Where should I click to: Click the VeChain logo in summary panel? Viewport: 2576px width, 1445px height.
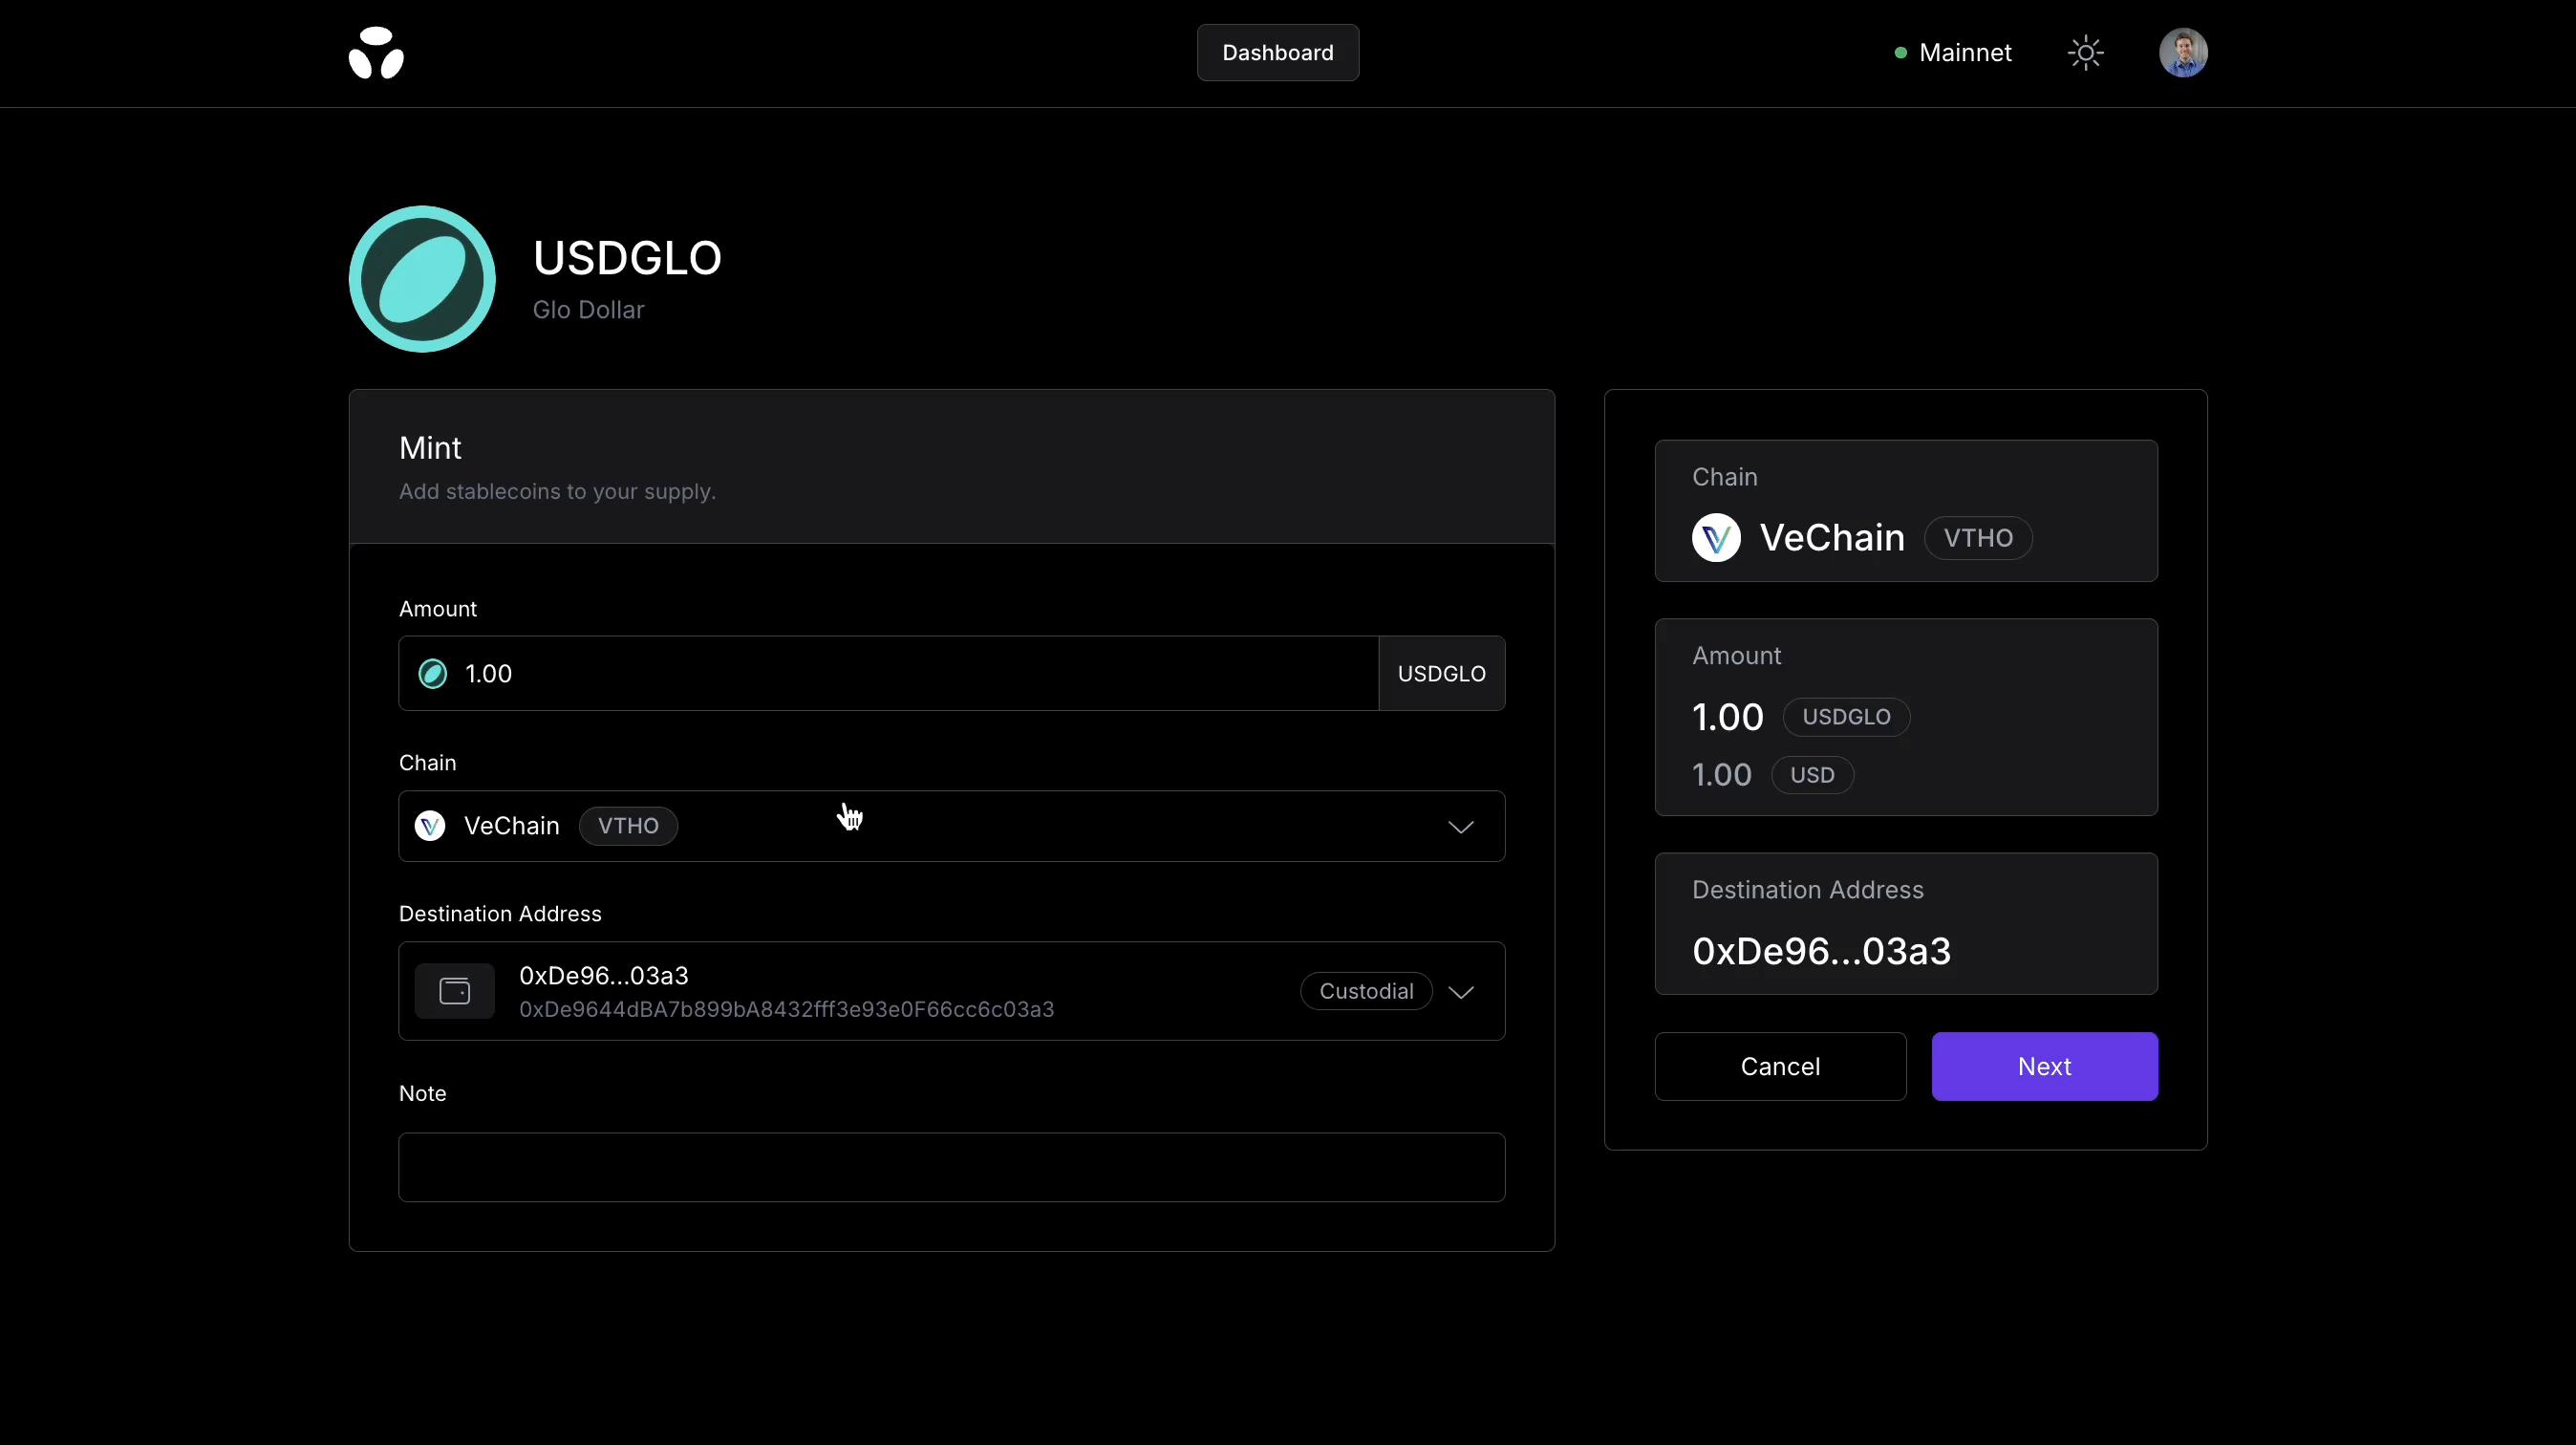[1716, 538]
